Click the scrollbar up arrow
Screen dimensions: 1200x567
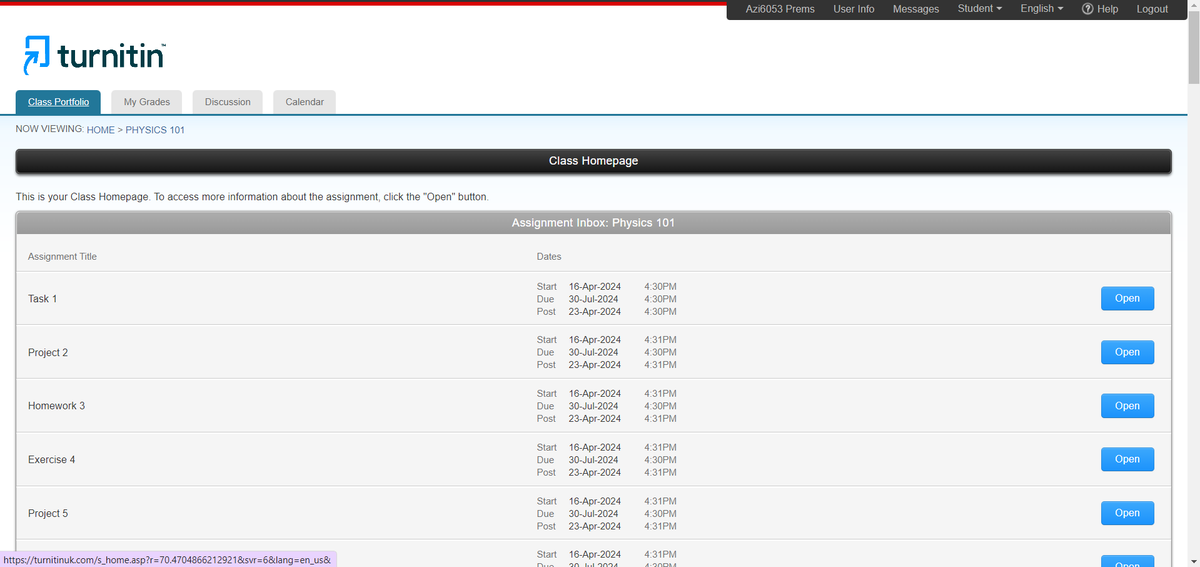pos(1192,7)
